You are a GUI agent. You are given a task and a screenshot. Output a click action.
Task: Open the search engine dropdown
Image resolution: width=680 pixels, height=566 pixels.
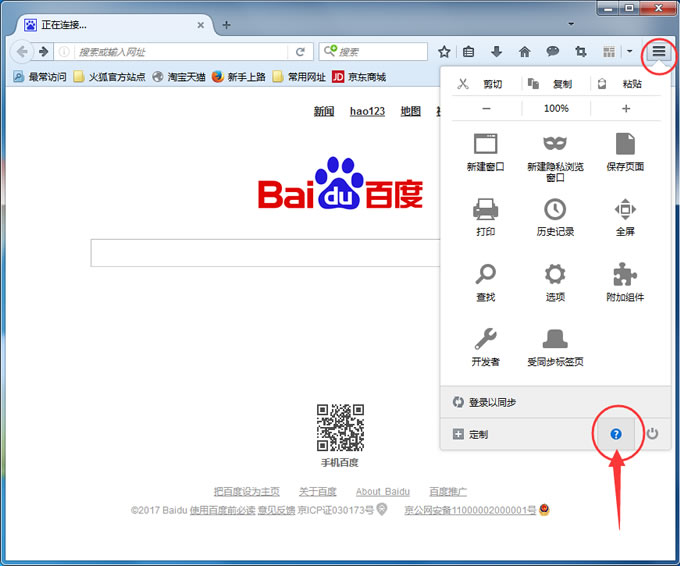pyautogui.click(x=329, y=51)
